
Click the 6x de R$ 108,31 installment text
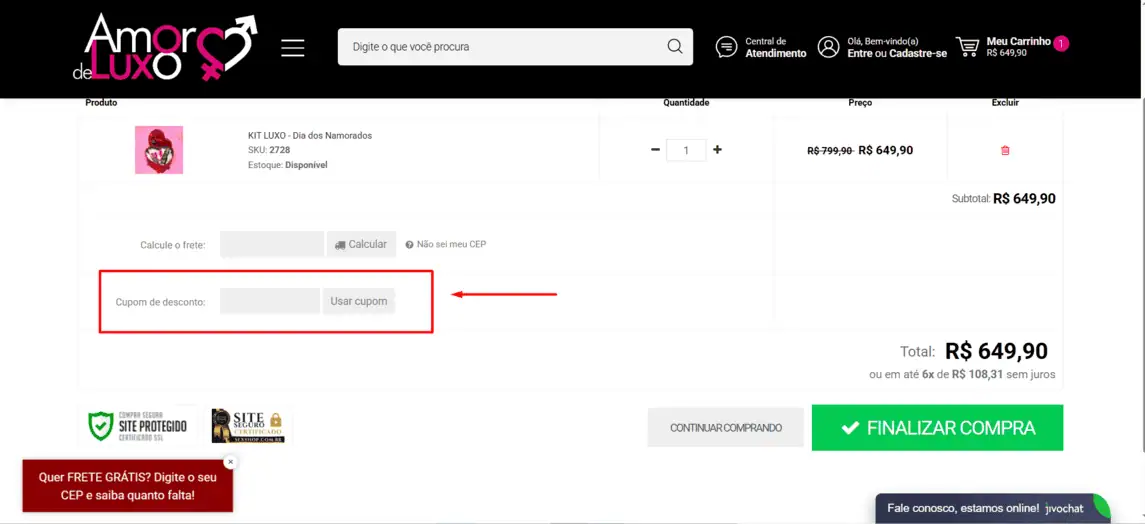tap(962, 374)
